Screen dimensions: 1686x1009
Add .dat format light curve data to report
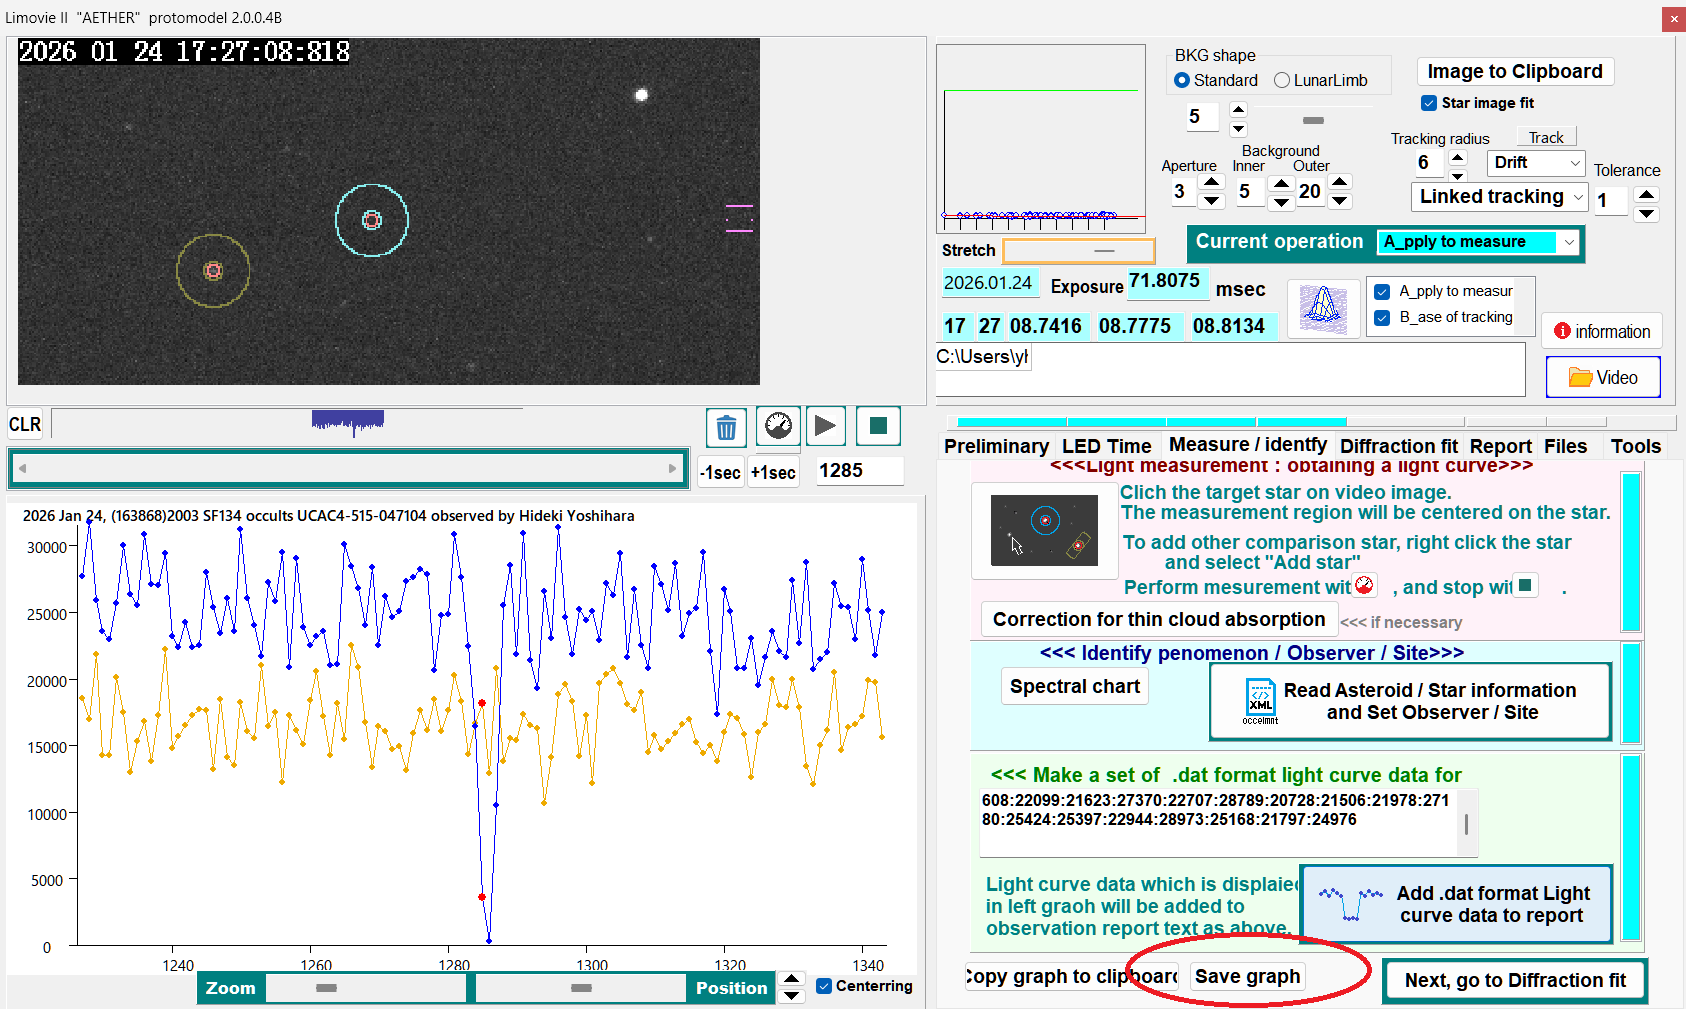pyautogui.click(x=1456, y=904)
